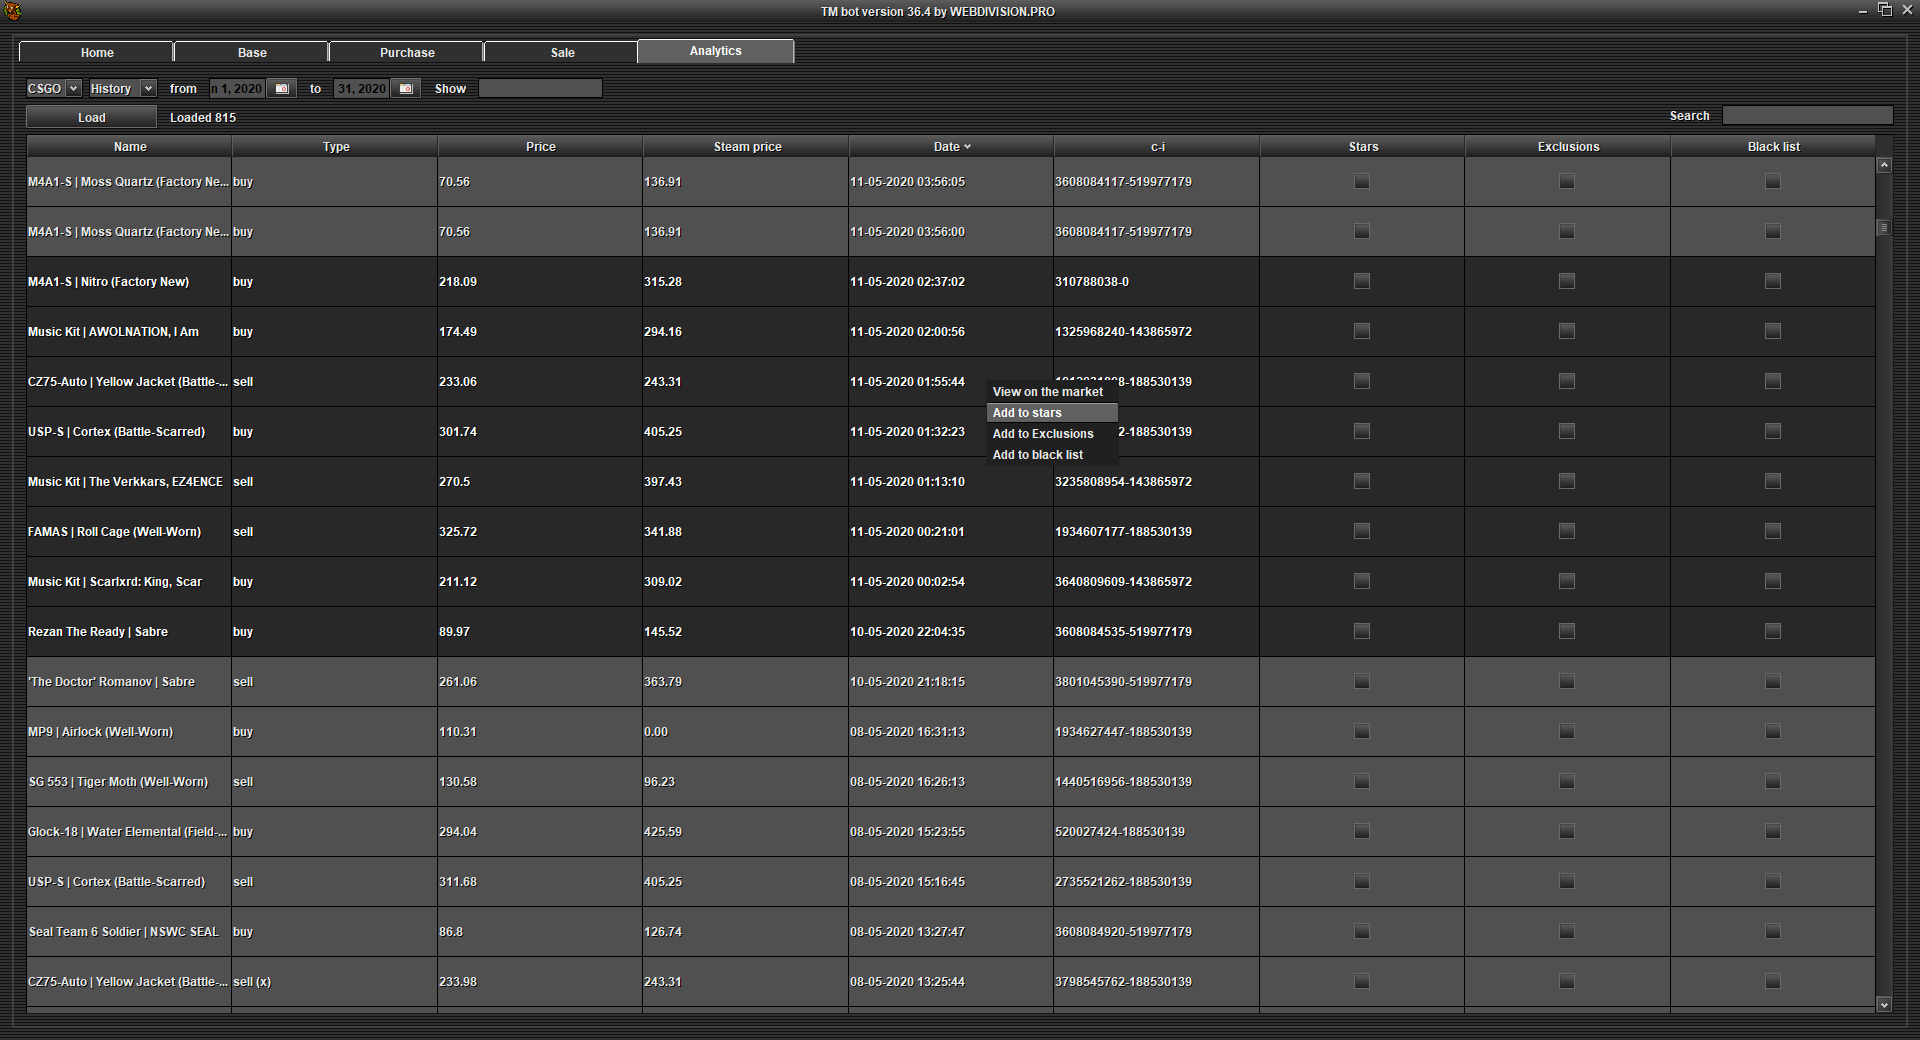Click the scroll up arrow of the table
Screen dimensions: 1920x1040
coord(1884,166)
